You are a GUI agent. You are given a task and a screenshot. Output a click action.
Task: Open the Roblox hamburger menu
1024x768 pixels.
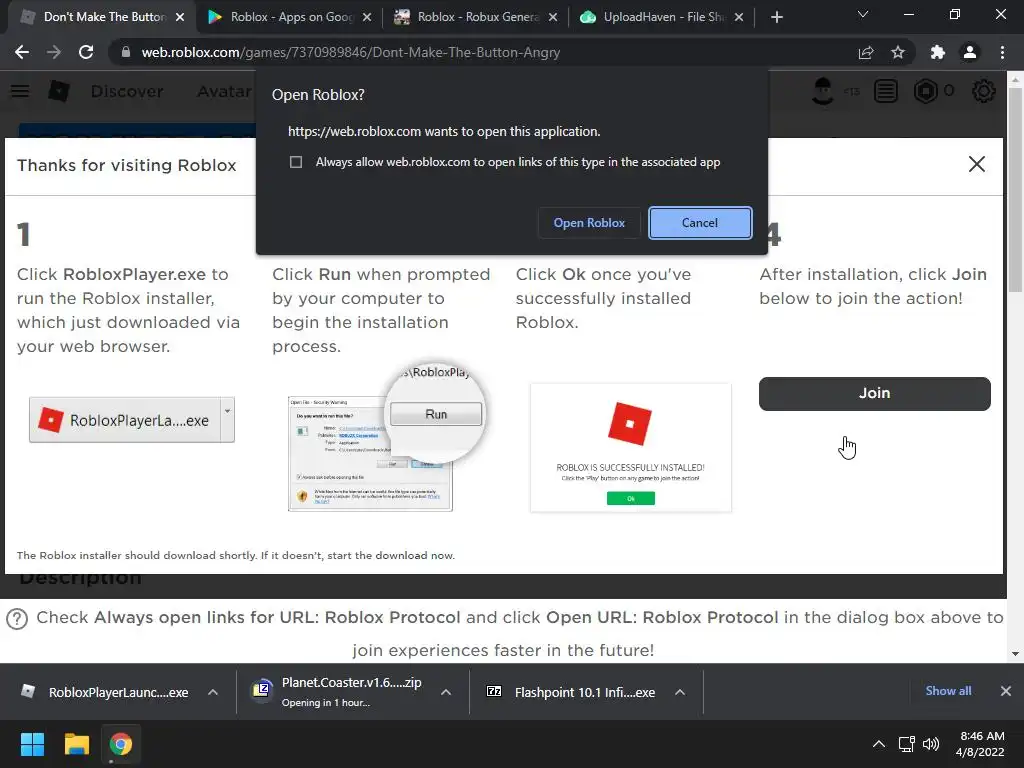pos(20,91)
